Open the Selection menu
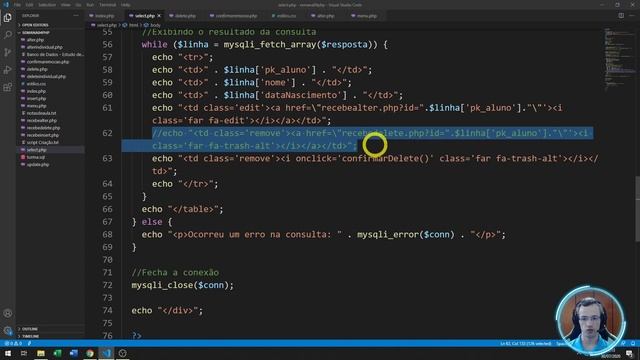 pyautogui.click(x=47, y=5)
